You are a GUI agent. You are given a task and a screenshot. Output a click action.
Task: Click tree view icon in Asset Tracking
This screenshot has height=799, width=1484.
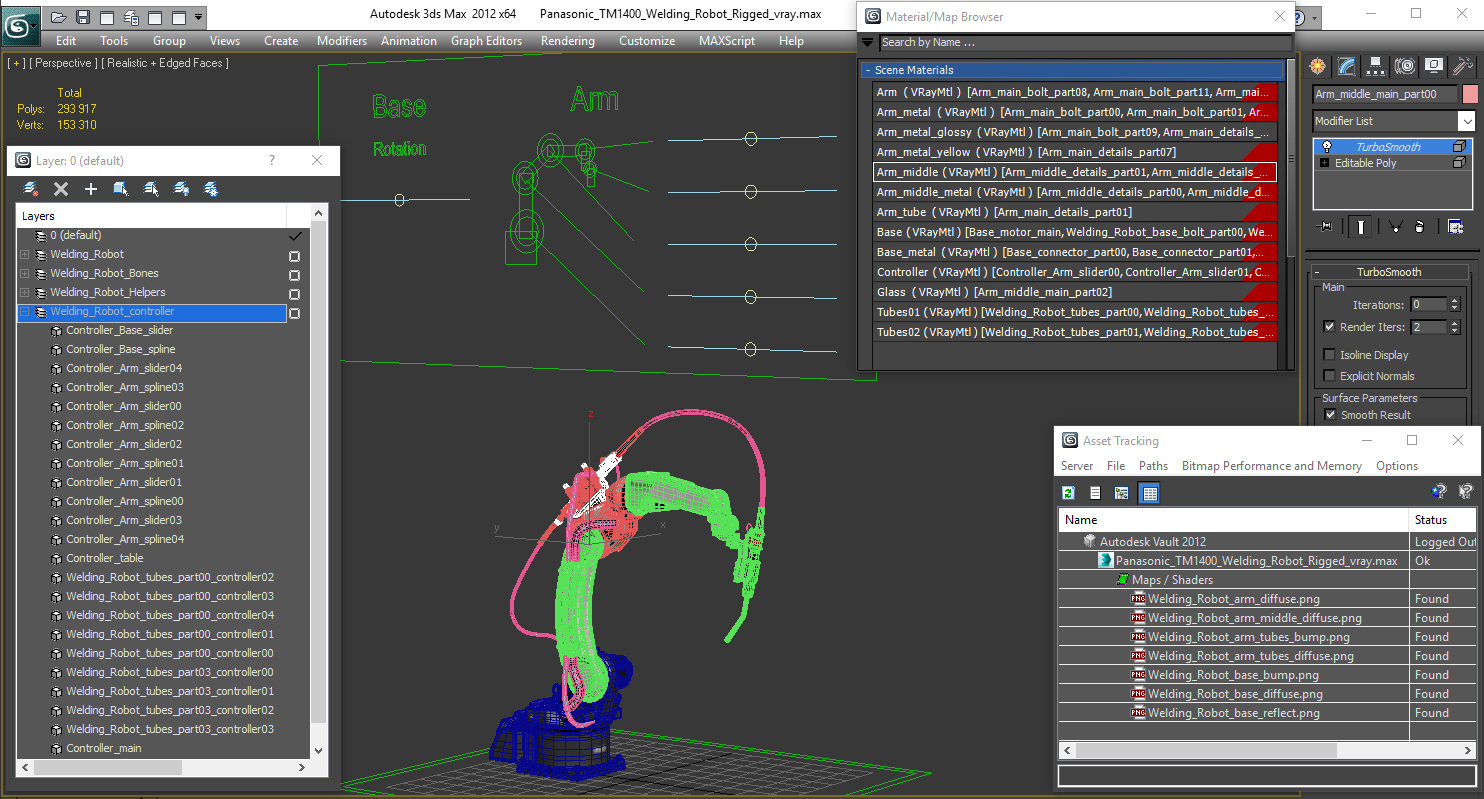pyautogui.click(x=1122, y=493)
